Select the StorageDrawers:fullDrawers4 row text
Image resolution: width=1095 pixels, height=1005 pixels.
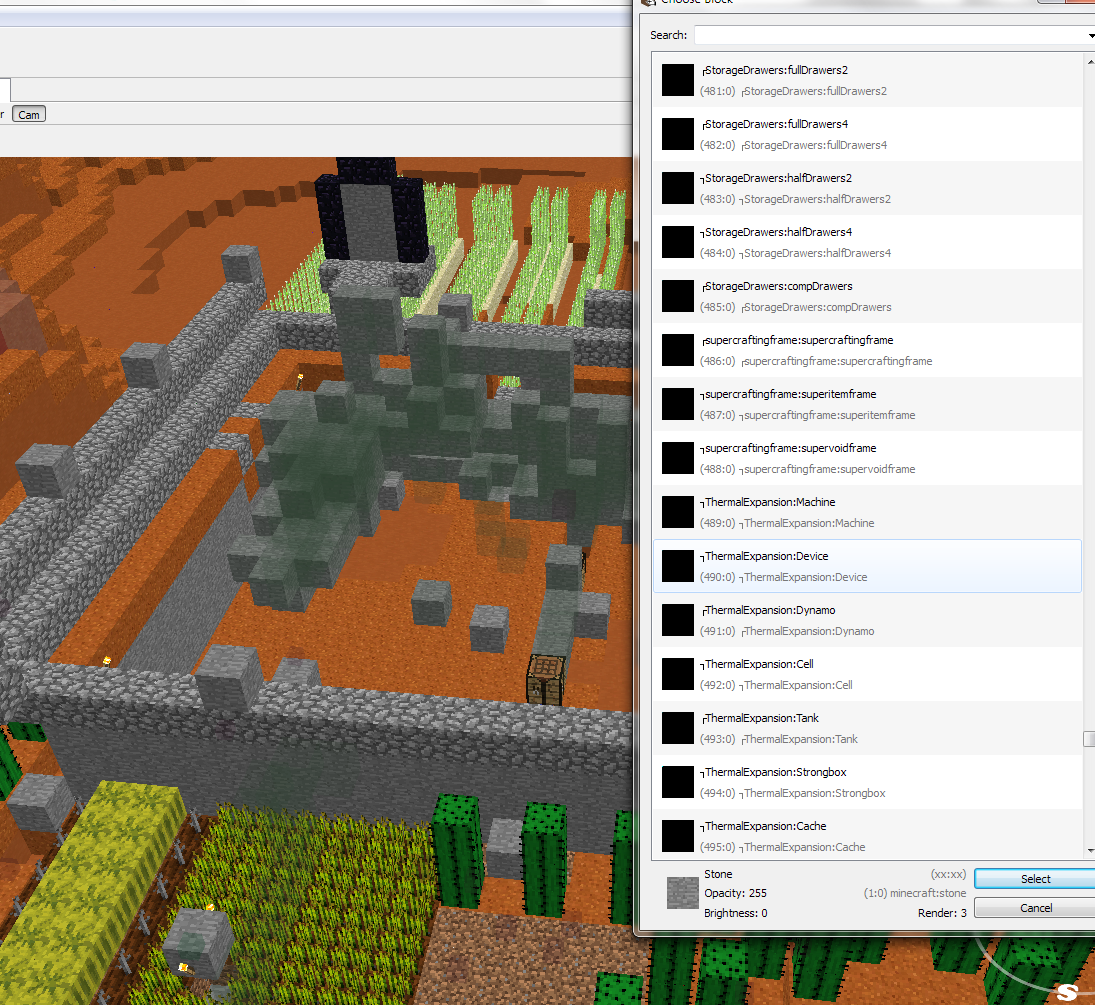coord(867,134)
